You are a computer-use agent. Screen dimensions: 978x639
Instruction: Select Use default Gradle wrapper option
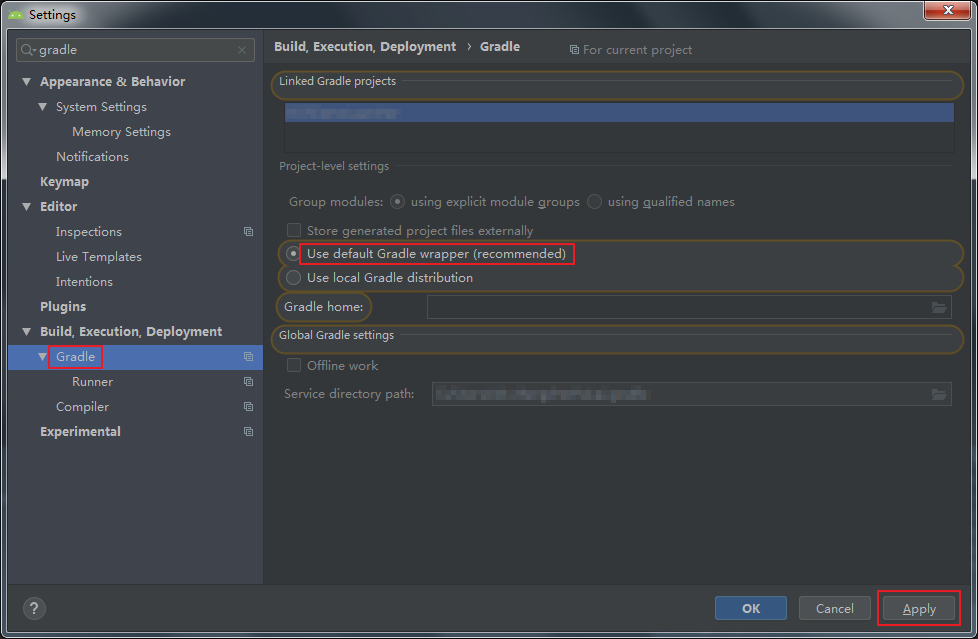click(x=293, y=254)
